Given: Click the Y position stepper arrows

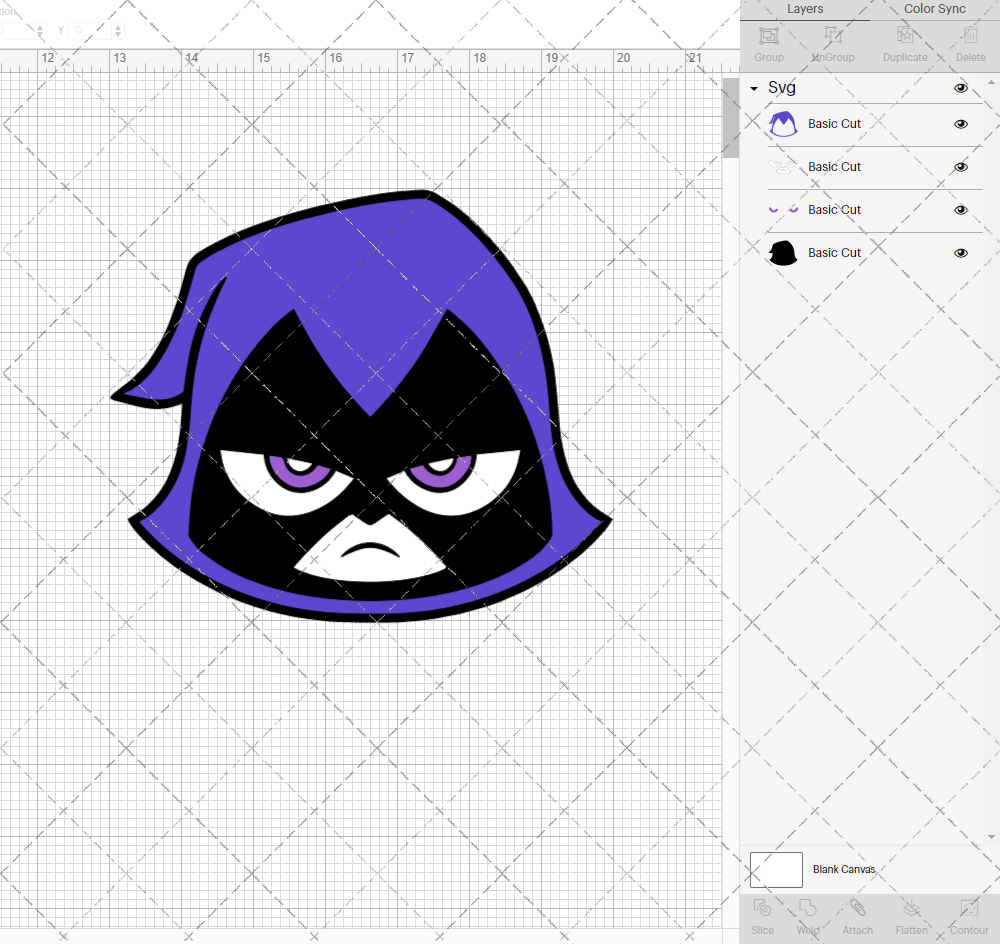Looking at the screenshot, I should coord(118,30).
